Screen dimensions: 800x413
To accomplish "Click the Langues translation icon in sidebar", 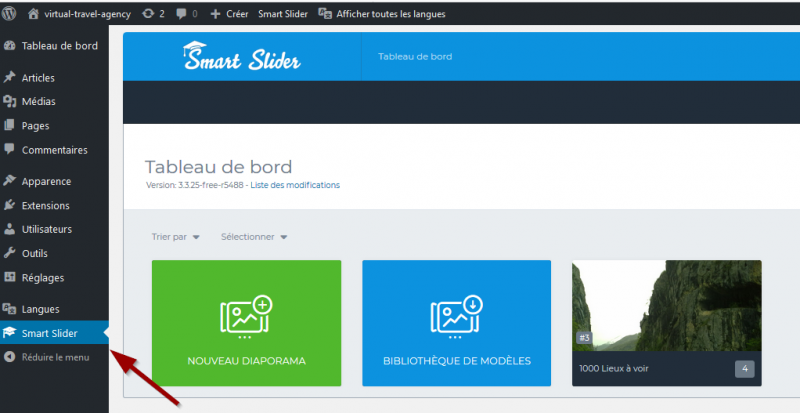I will coord(10,308).
